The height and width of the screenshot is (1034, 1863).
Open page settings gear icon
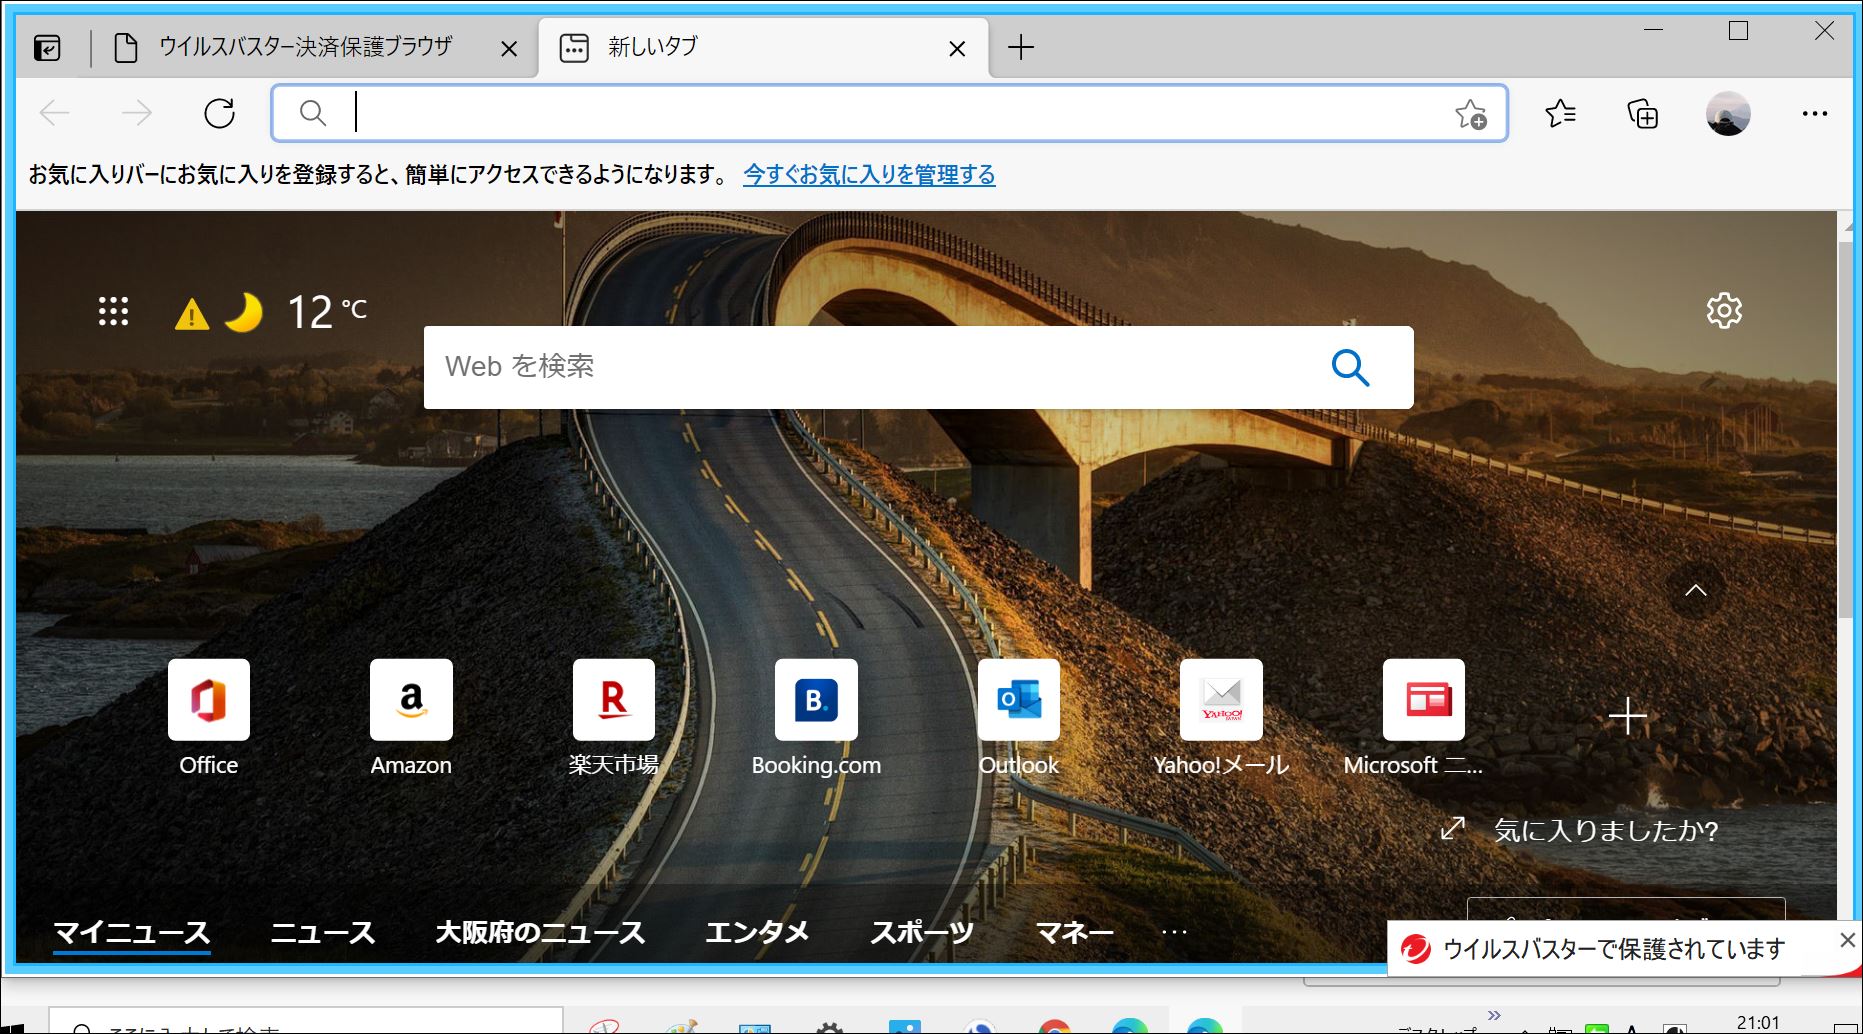[1724, 311]
